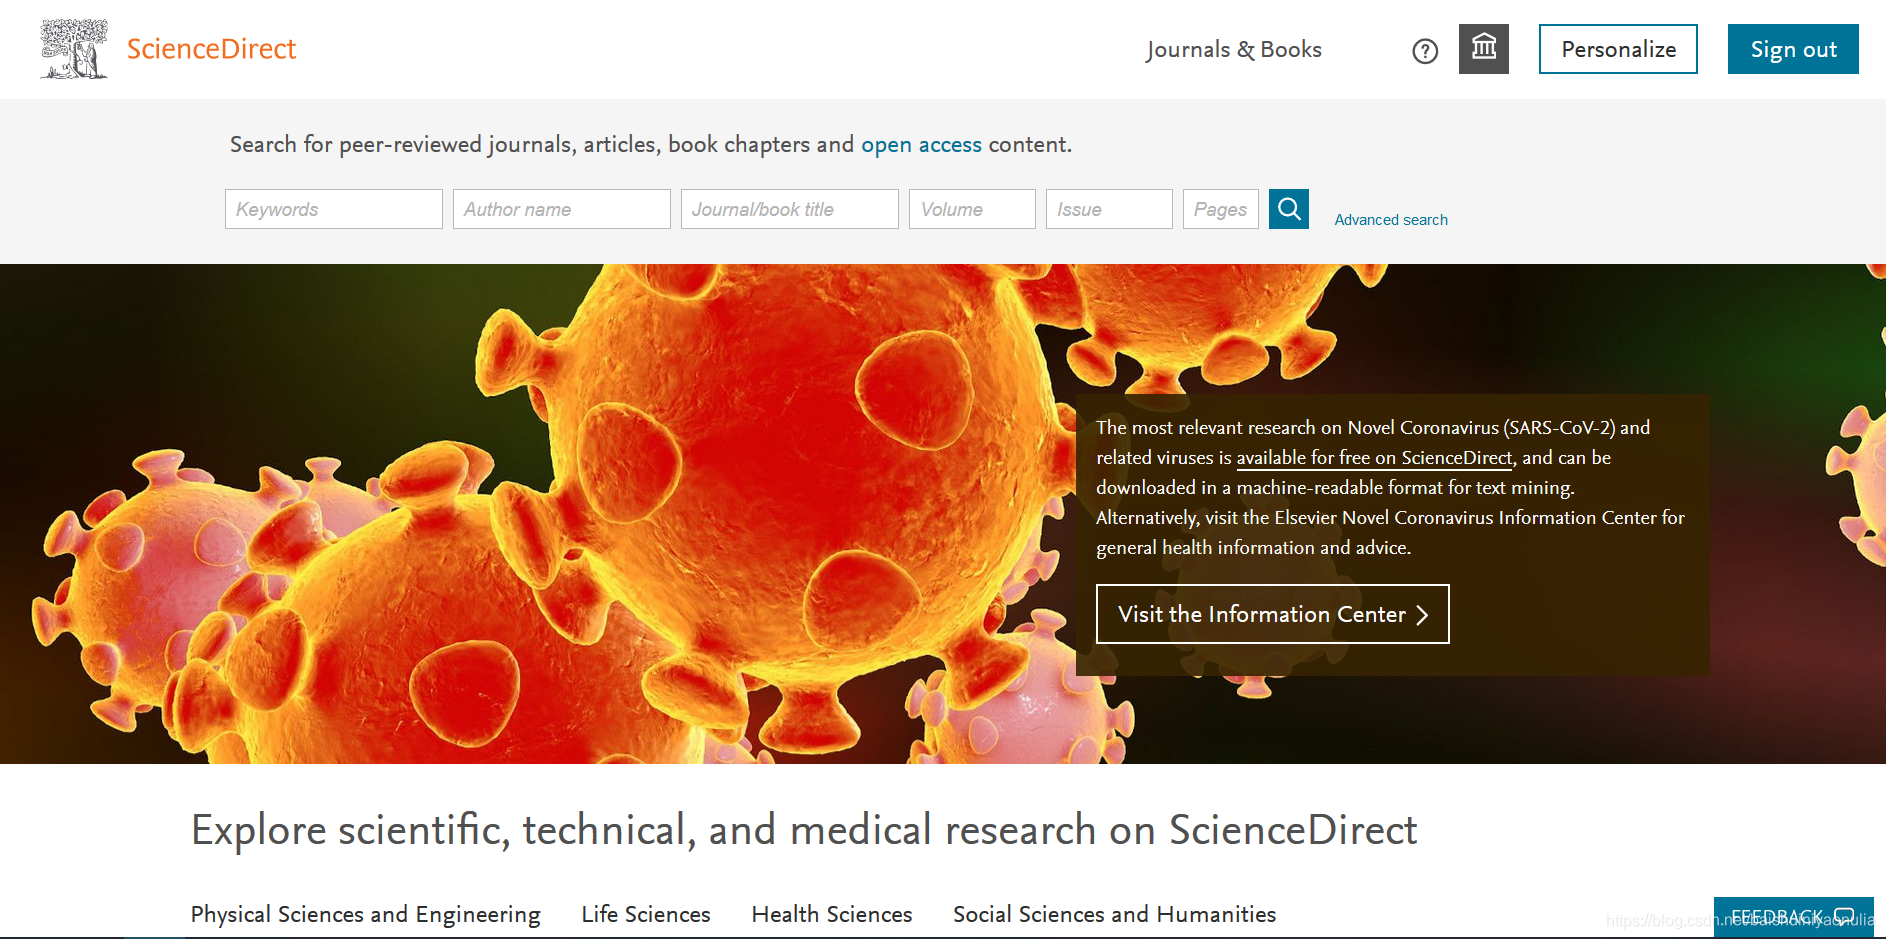The image size is (1886, 939).
Task: Open the Feedback button
Action: coord(1793,917)
